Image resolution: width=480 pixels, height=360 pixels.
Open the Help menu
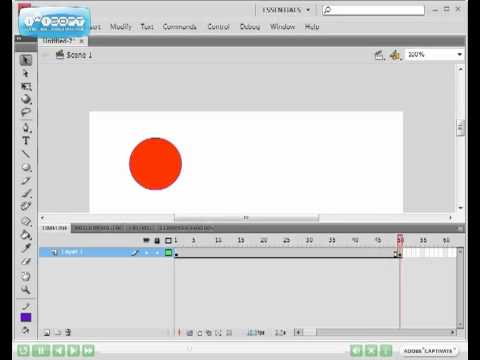coord(312,27)
